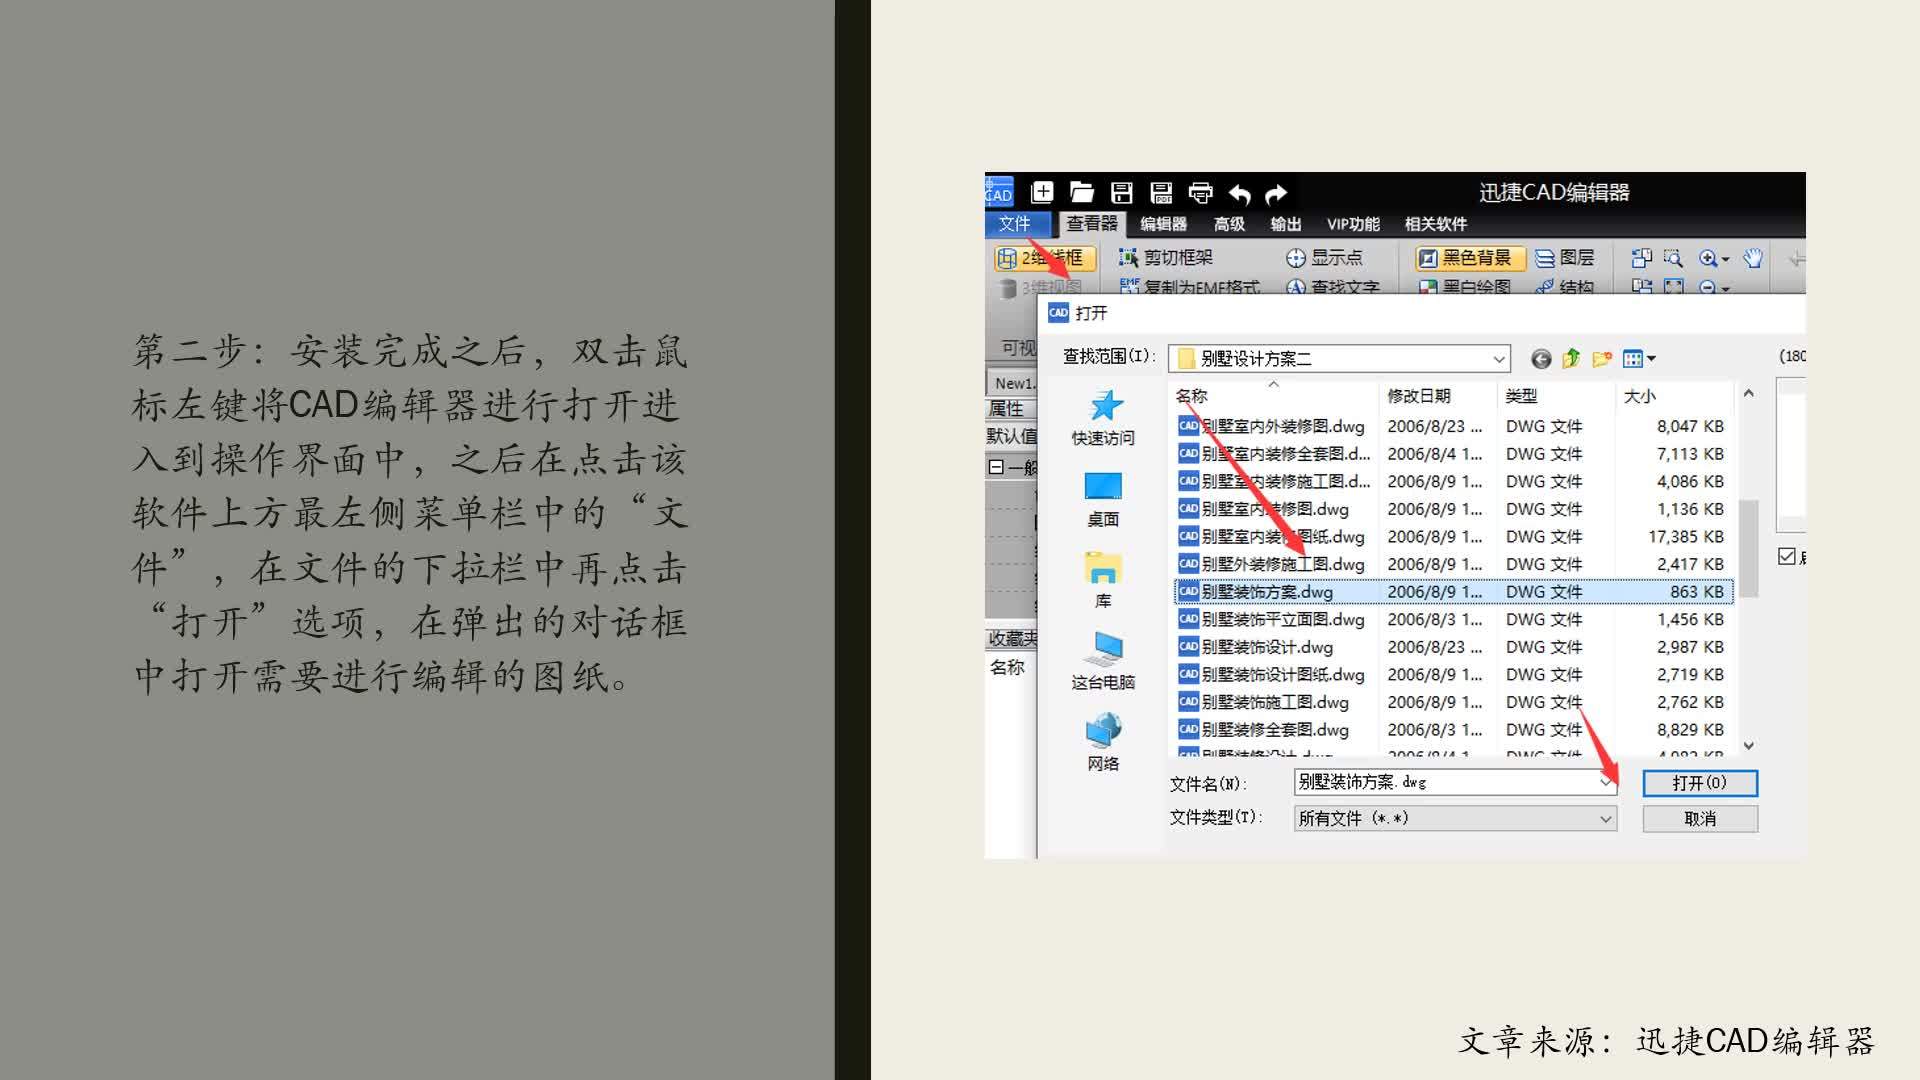This screenshot has height=1080, width=1920.
Task: Open the view menu dropdown arrow in dialog
Action: point(1652,358)
